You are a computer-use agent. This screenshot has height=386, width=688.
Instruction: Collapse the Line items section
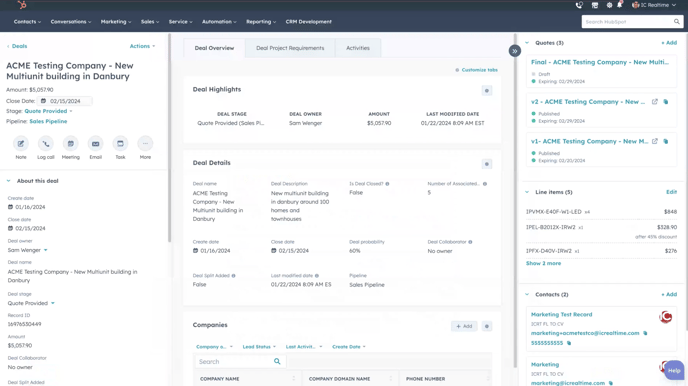[x=527, y=192]
